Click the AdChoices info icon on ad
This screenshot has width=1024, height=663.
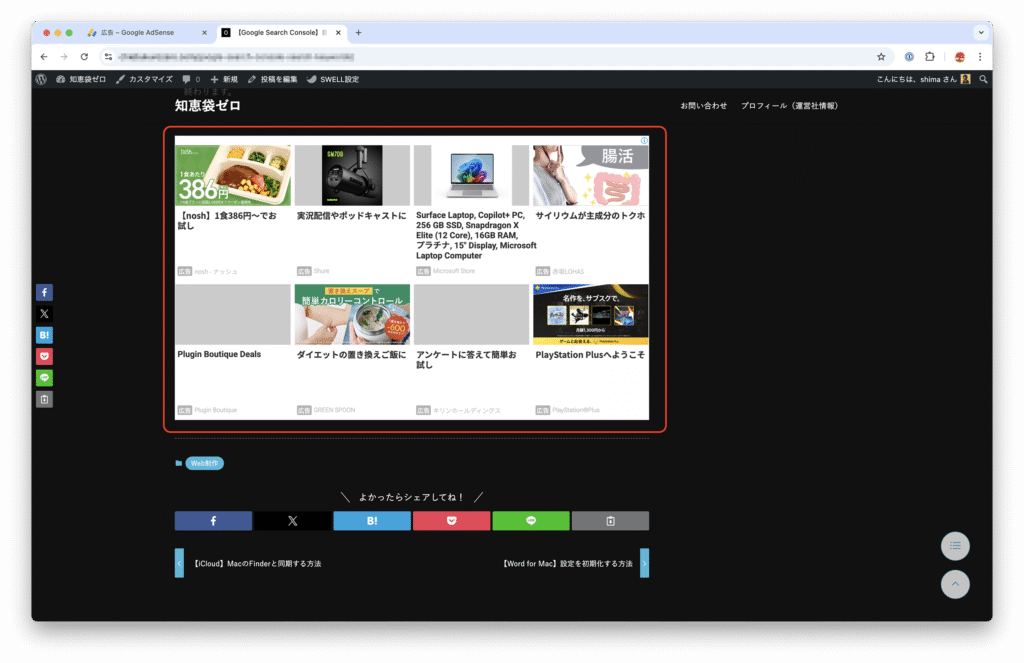644,140
